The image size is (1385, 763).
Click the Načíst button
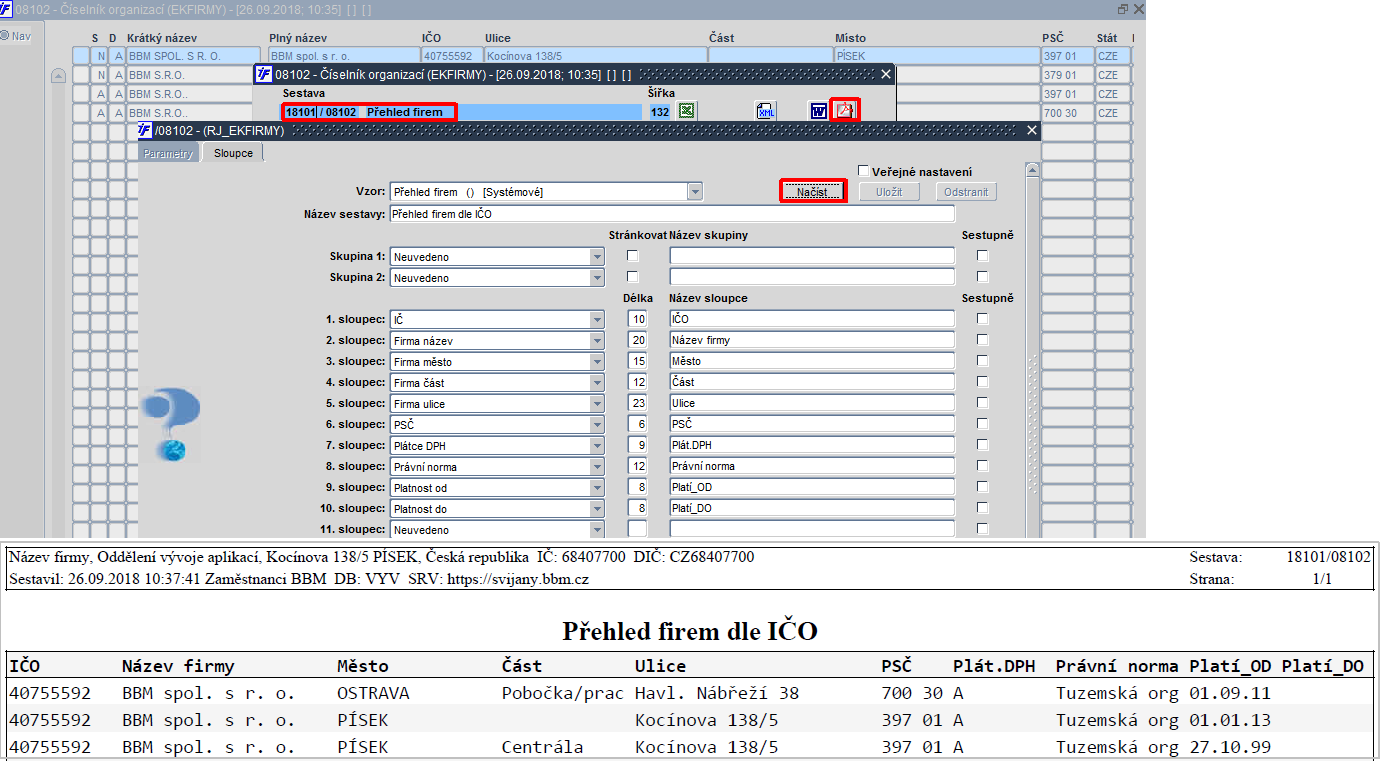tap(812, 192)
